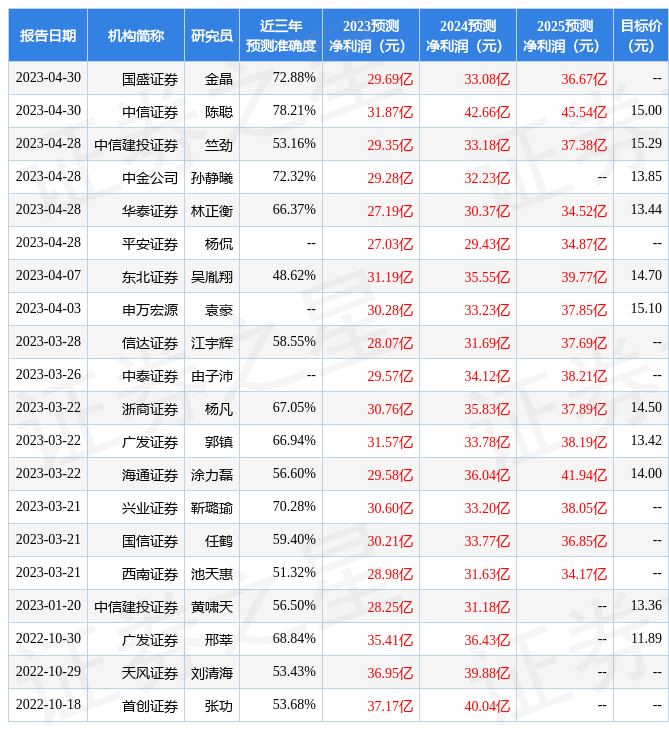Select researcher name 刘清海

[212, 674]
